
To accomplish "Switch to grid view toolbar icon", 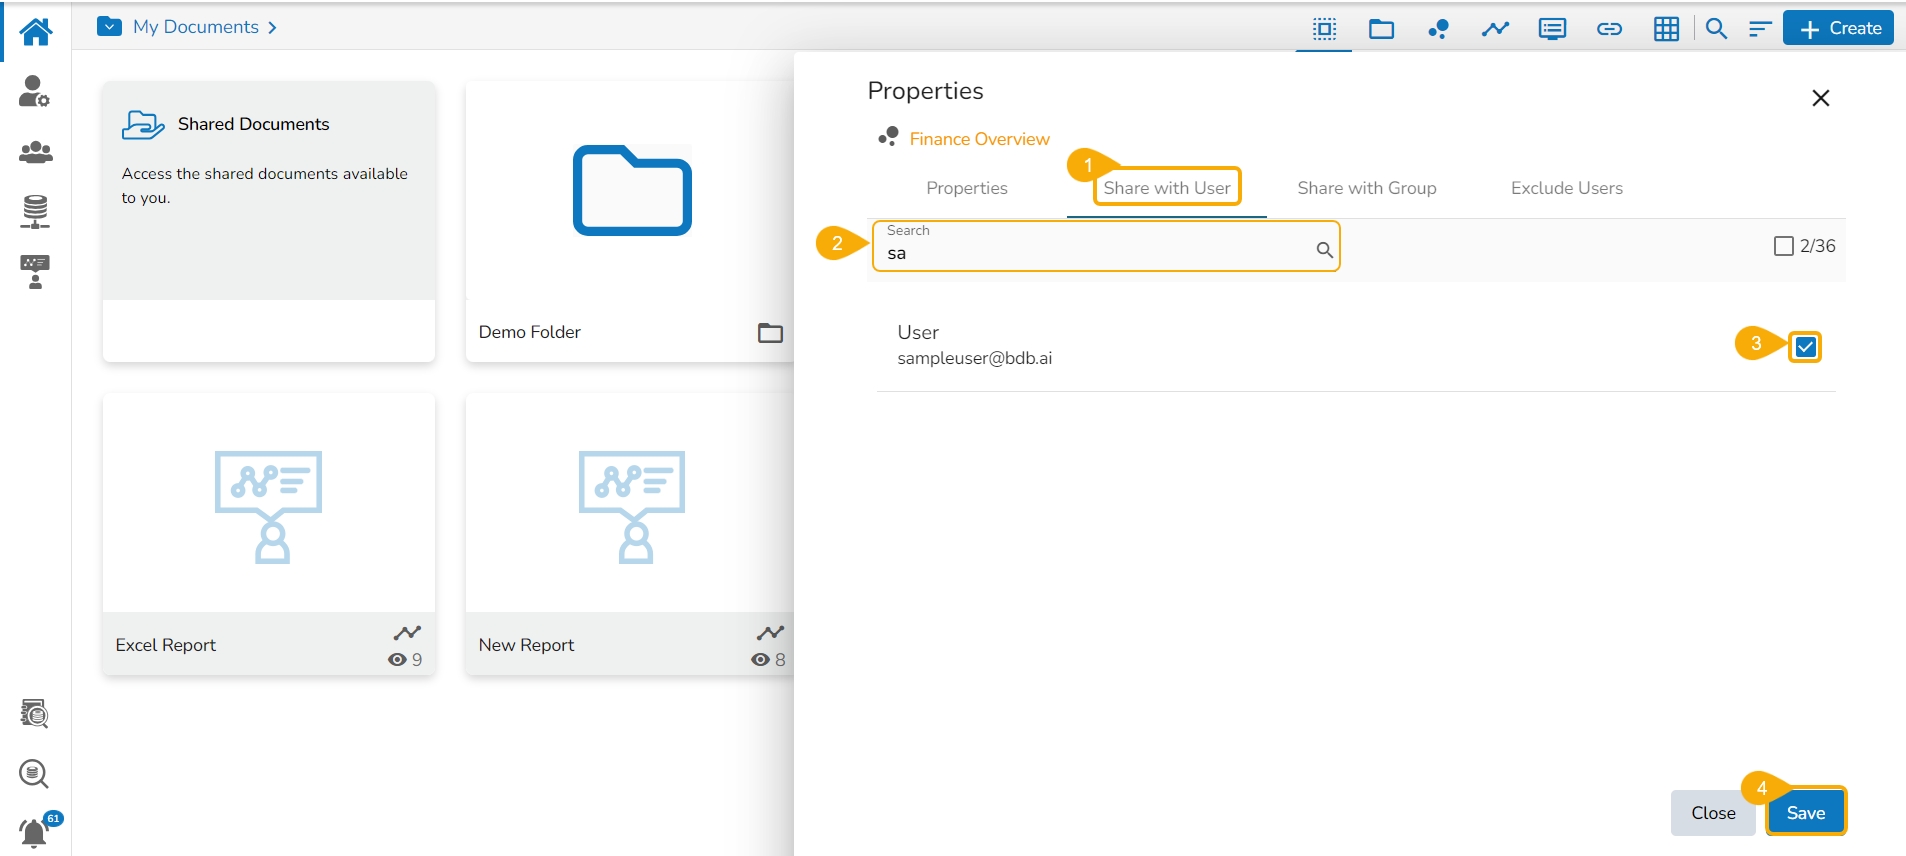I will point(1667,29).
